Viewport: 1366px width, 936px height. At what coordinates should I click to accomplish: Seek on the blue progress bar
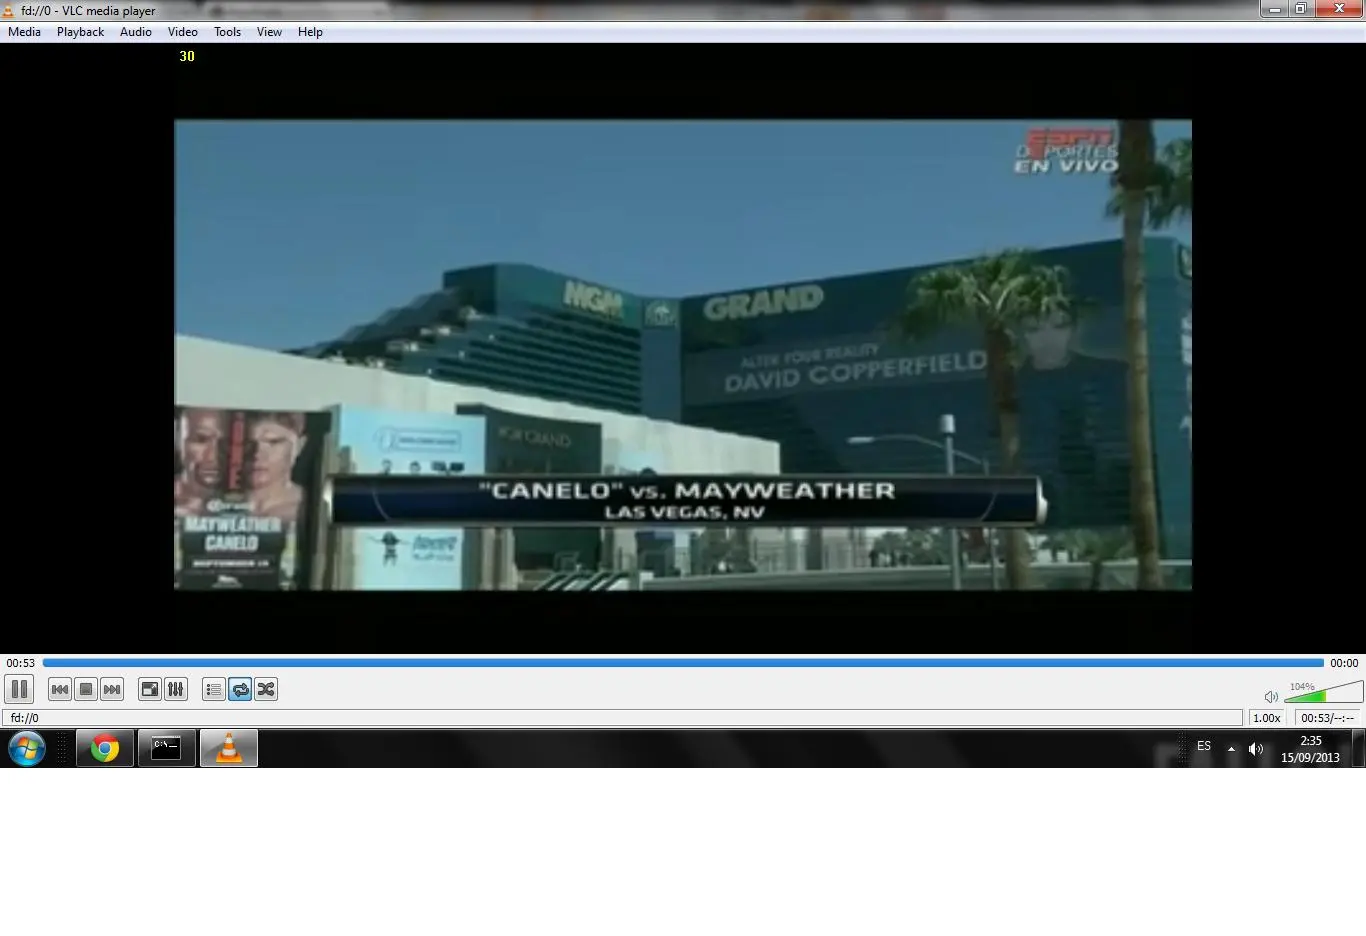point(683,663)
